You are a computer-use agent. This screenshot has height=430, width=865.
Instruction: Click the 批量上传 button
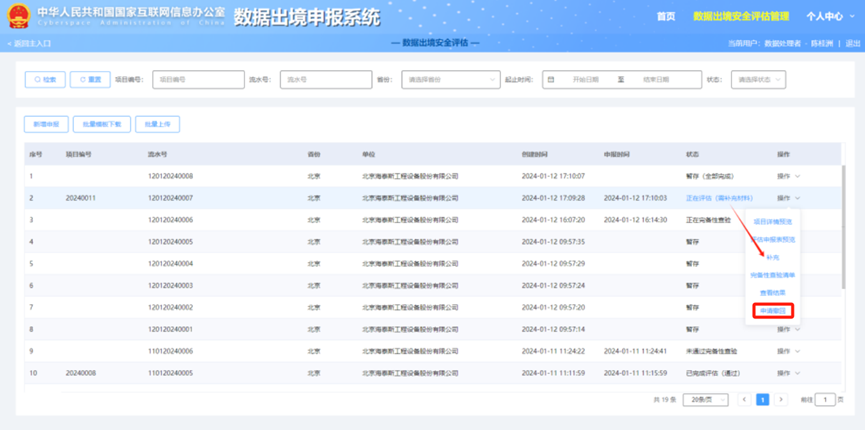coord(157,124)
